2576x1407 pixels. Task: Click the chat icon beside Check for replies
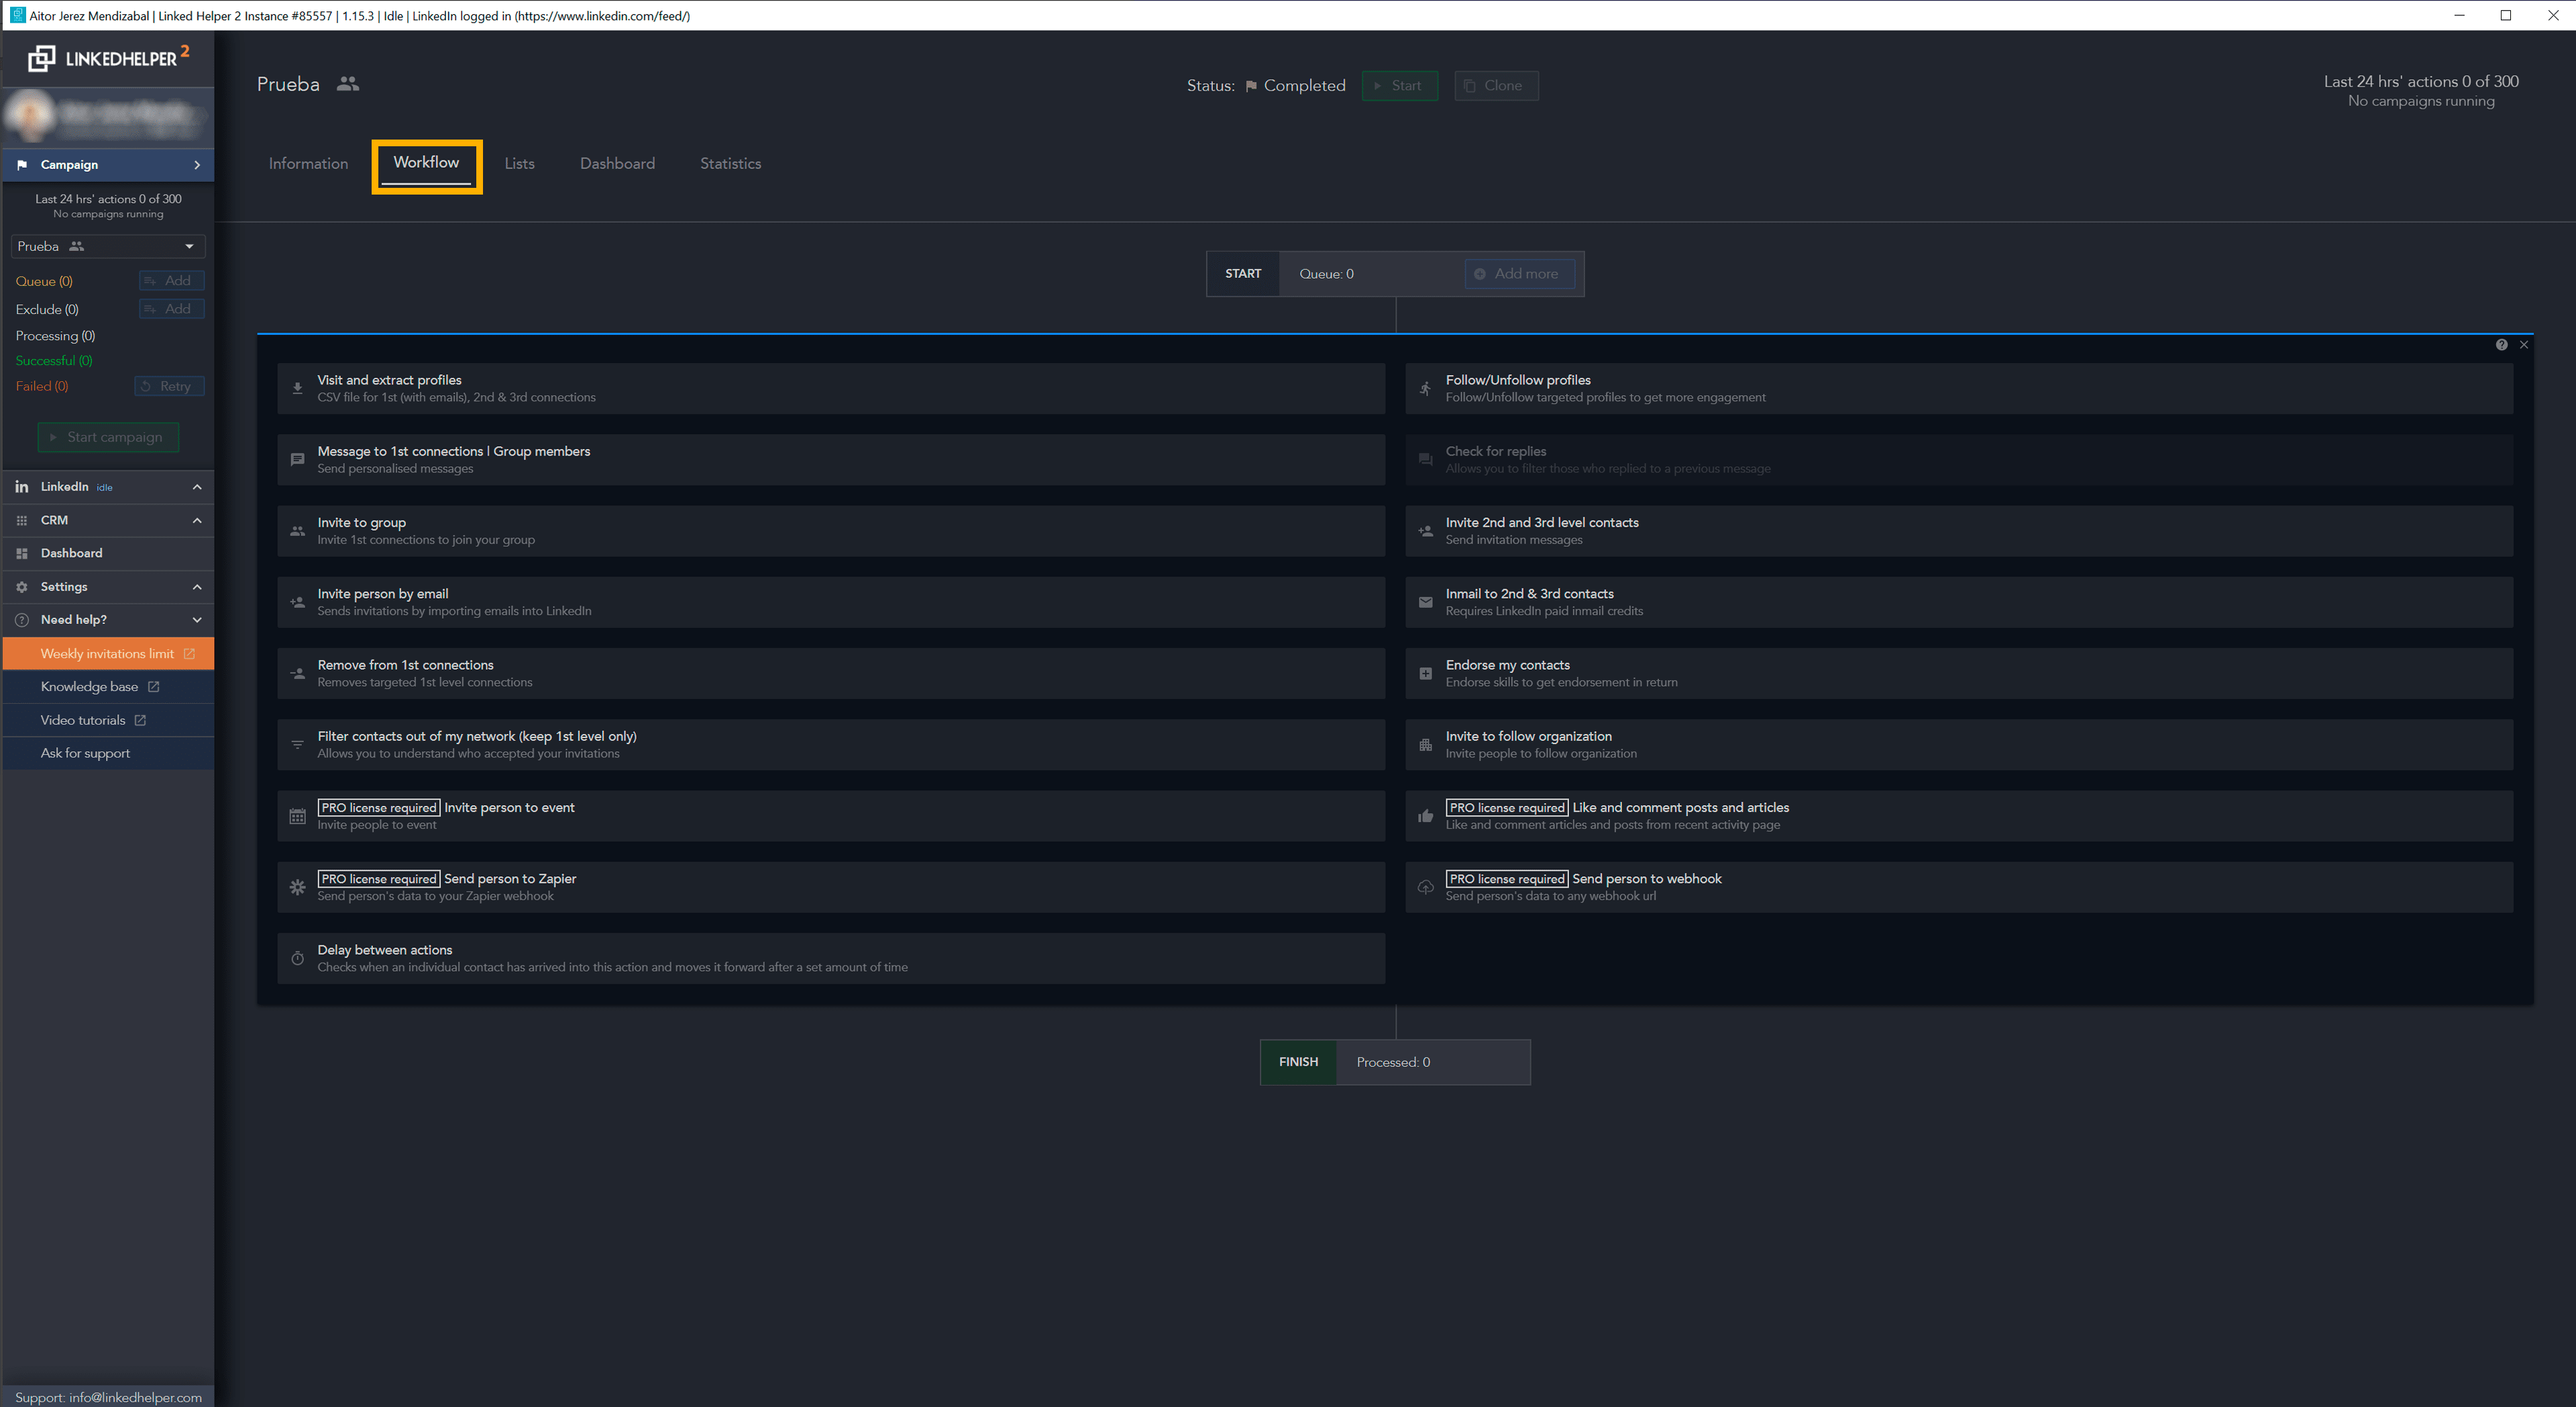click(1425, 460)
